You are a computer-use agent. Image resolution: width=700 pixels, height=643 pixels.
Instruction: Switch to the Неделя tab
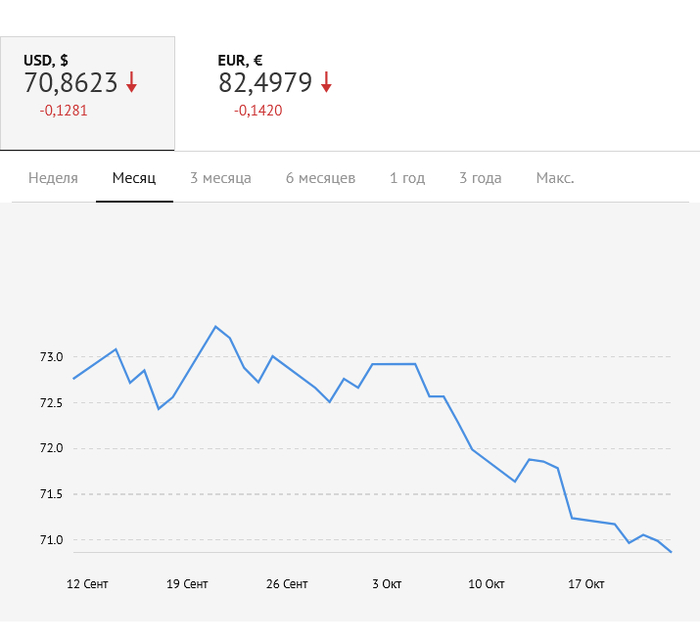pos(53,178)
